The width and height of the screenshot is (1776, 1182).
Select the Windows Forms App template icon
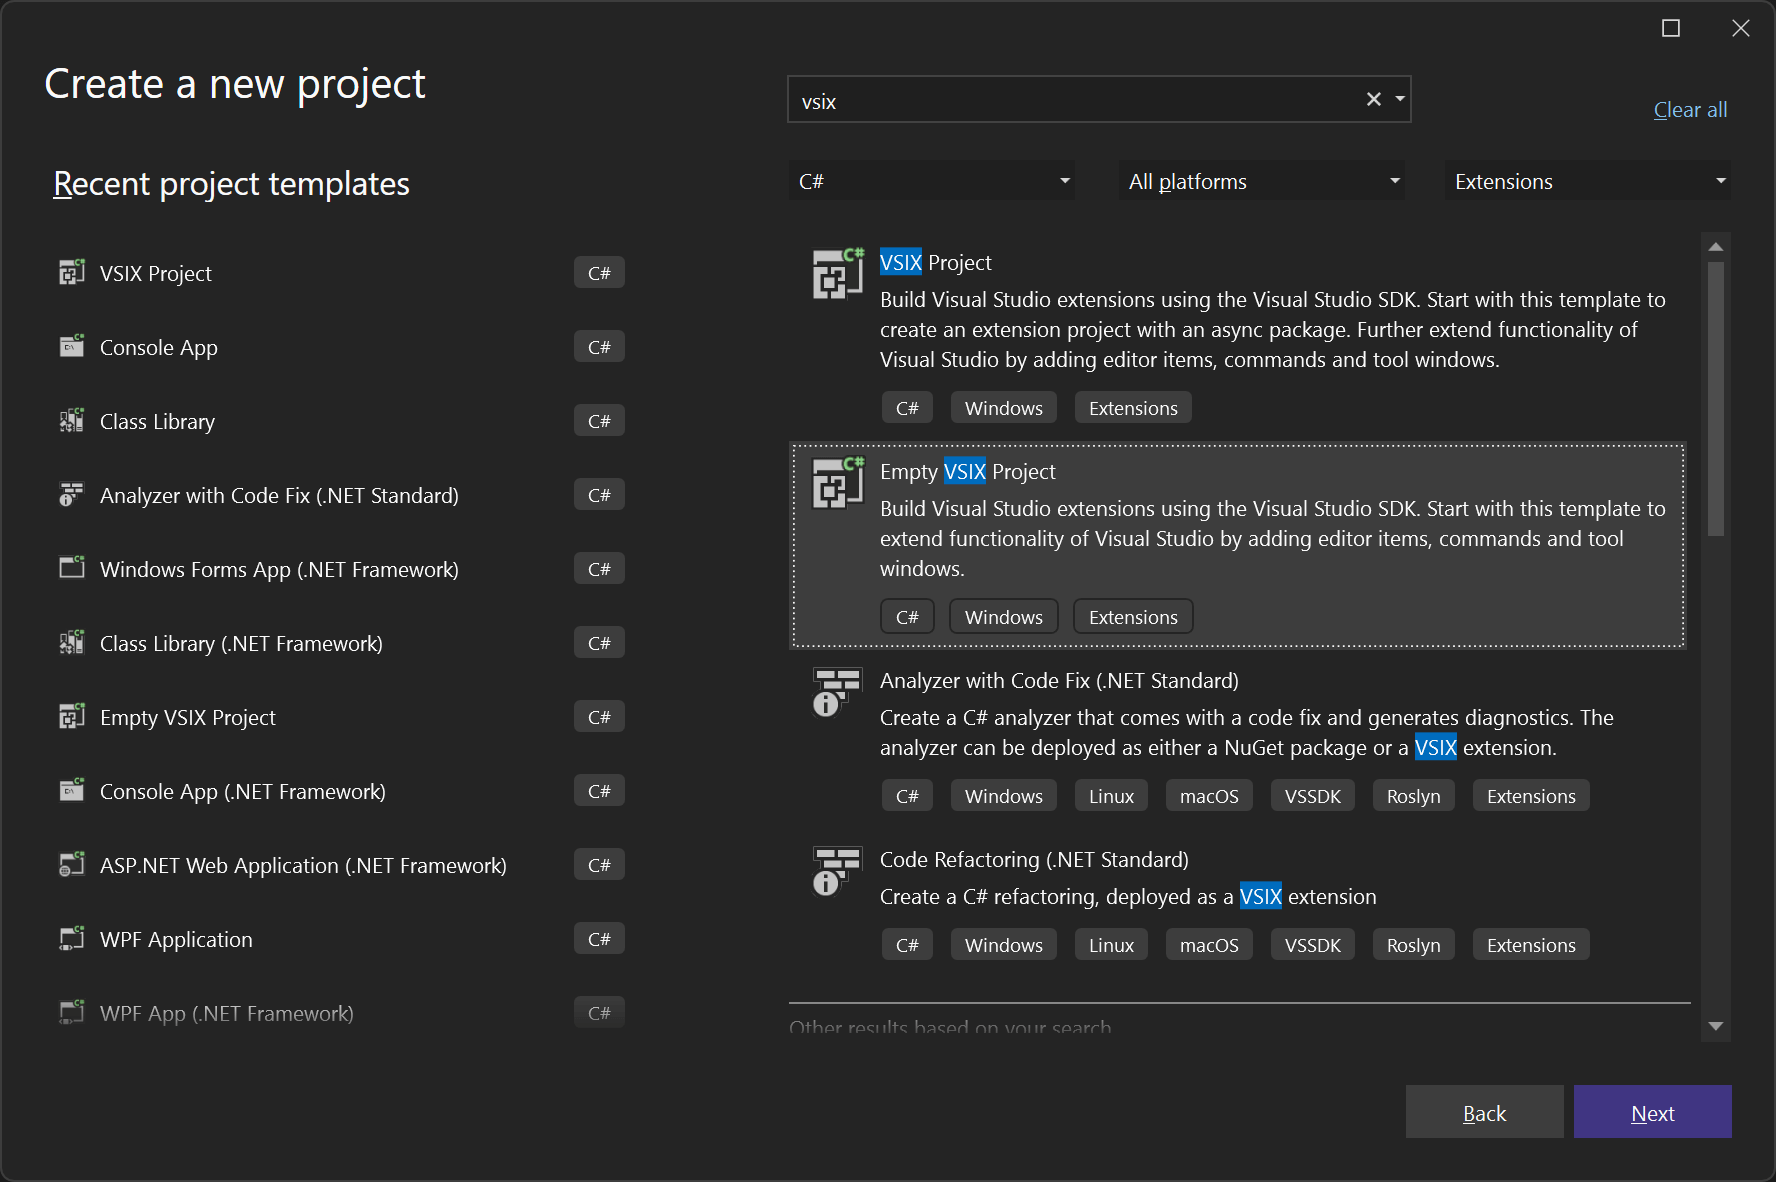(72, 568)
